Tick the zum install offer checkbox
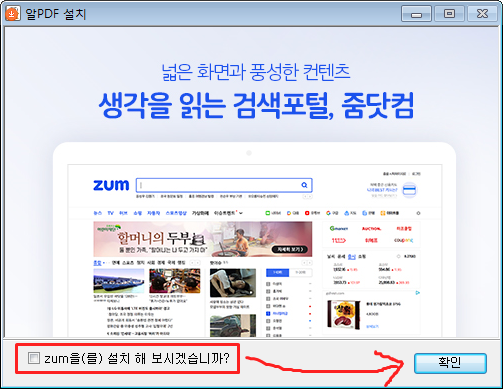503x389 pixels. click(x=34, y=358)
